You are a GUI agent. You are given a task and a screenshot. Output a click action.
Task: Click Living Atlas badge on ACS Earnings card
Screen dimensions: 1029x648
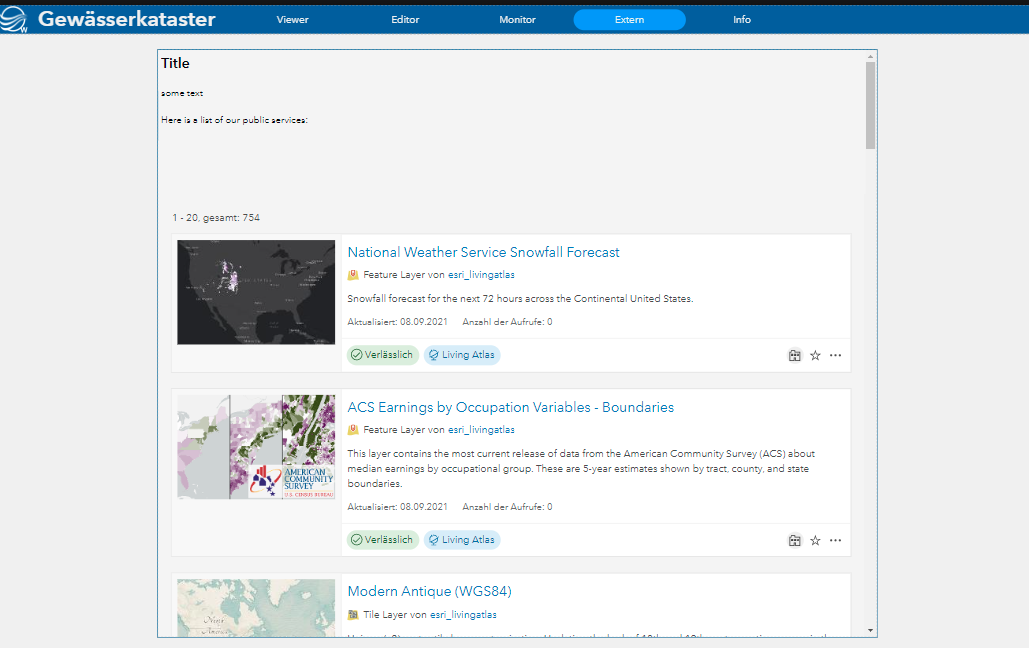tap(462, 540)
